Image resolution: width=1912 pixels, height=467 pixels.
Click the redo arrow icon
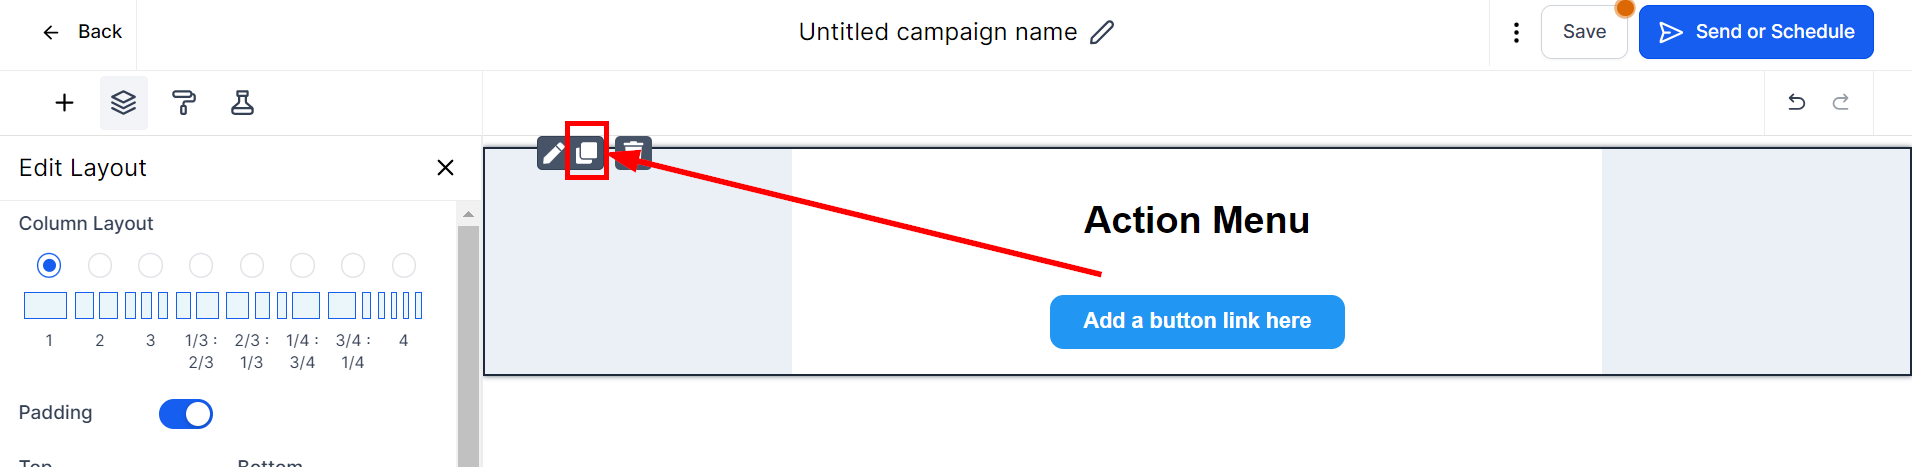[1840, 102]
